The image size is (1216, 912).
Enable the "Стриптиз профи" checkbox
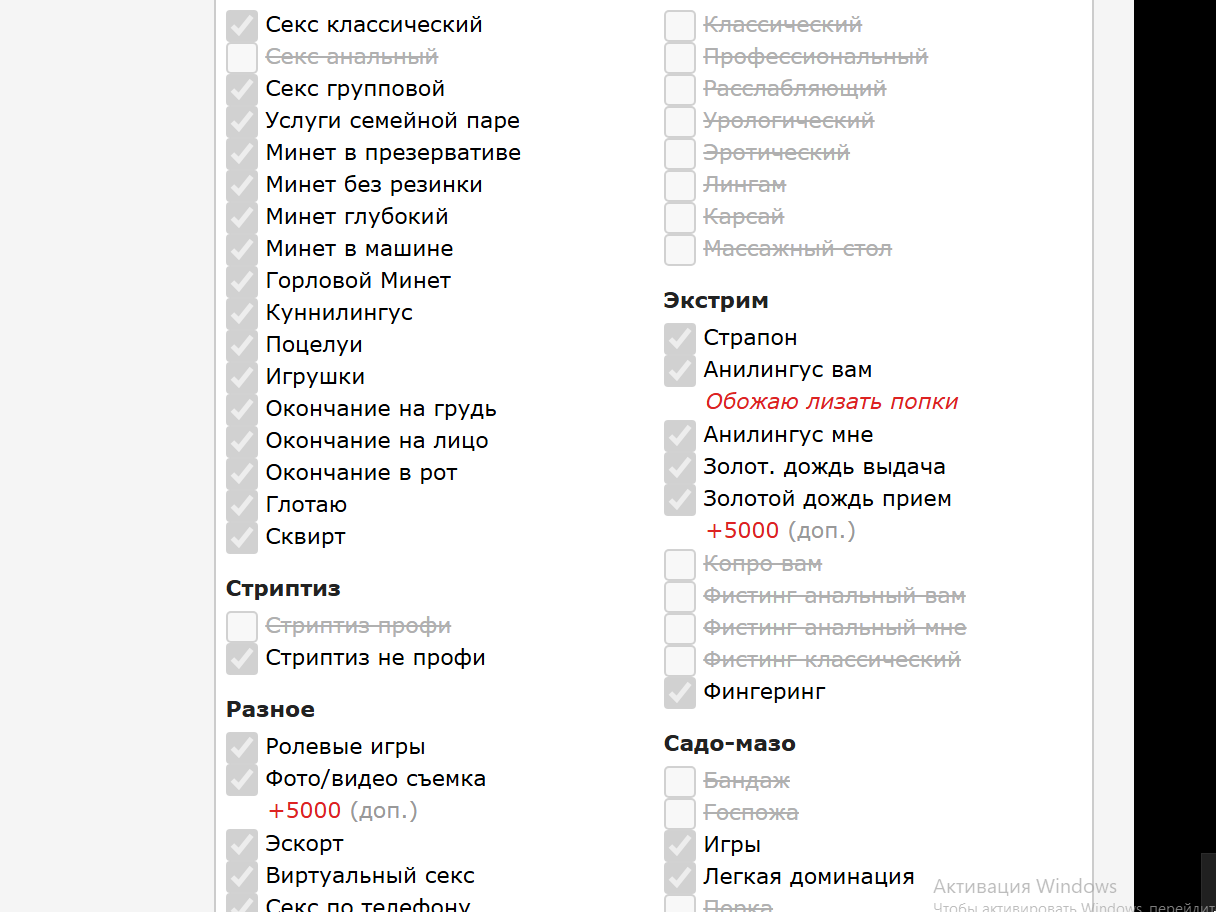point(242,627)
